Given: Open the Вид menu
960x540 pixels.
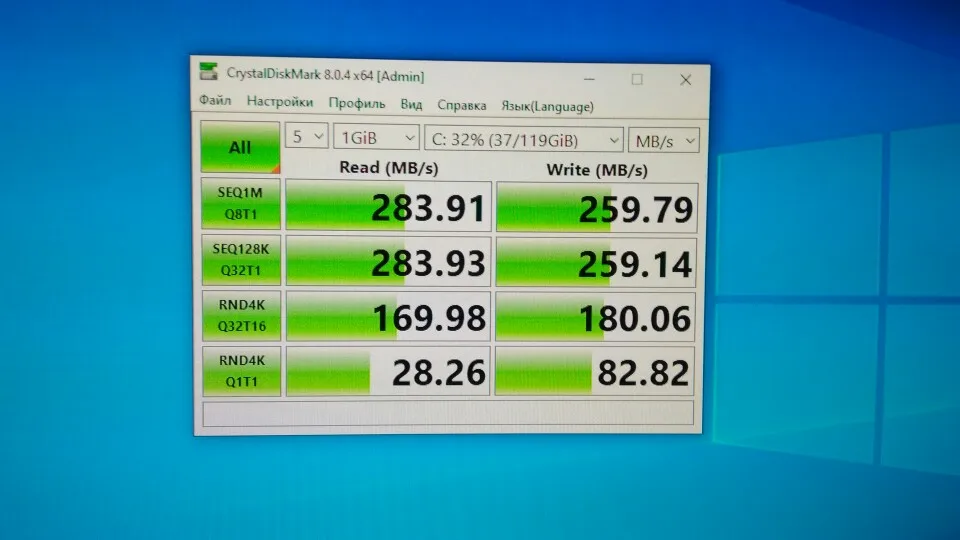Looking at the screenshot, I should coord(411,104).
